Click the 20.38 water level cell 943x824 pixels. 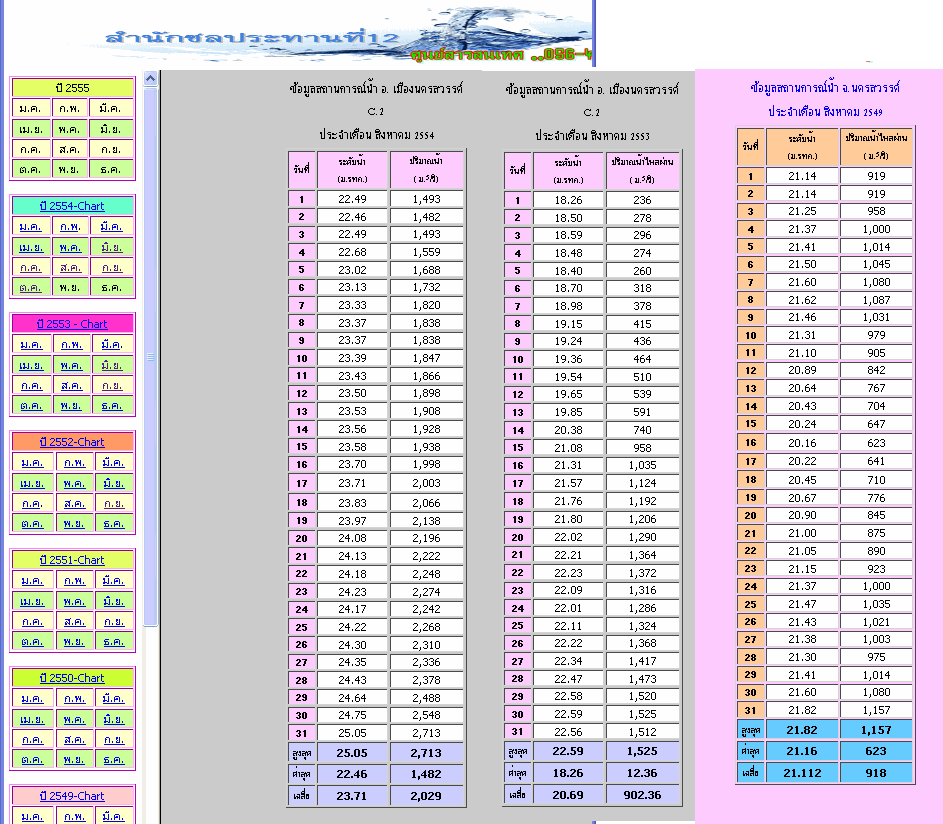[x=568, y=430]
